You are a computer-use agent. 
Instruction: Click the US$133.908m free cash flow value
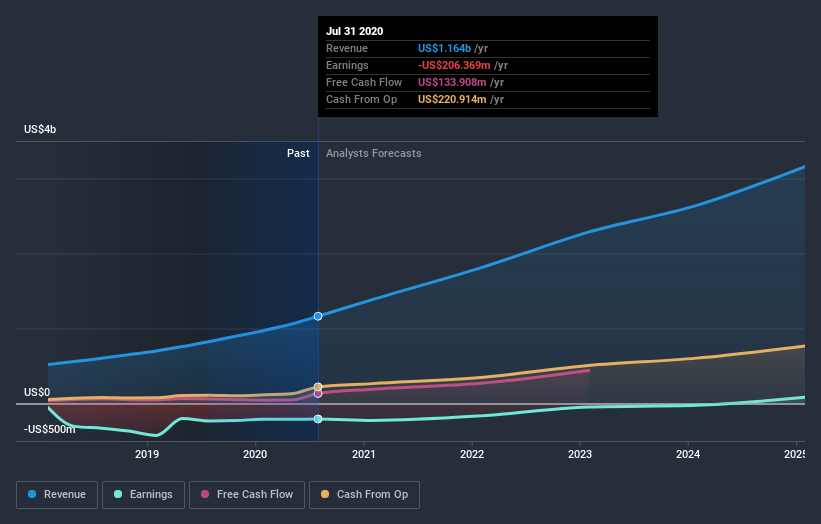point(452,82)
